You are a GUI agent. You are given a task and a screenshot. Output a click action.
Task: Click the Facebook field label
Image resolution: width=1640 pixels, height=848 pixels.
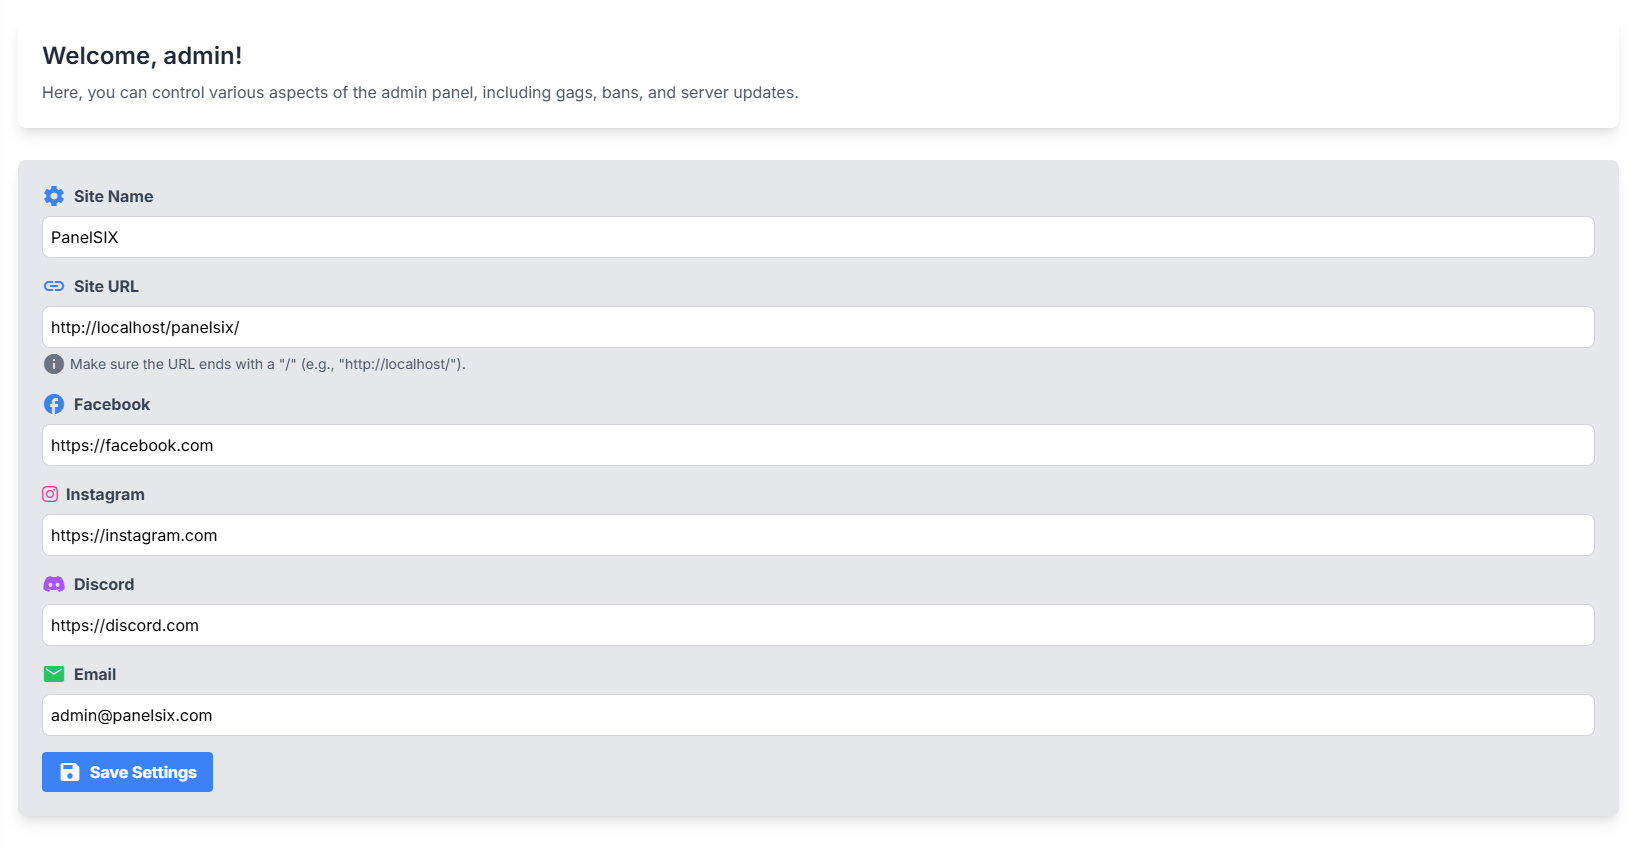point(112,404)
